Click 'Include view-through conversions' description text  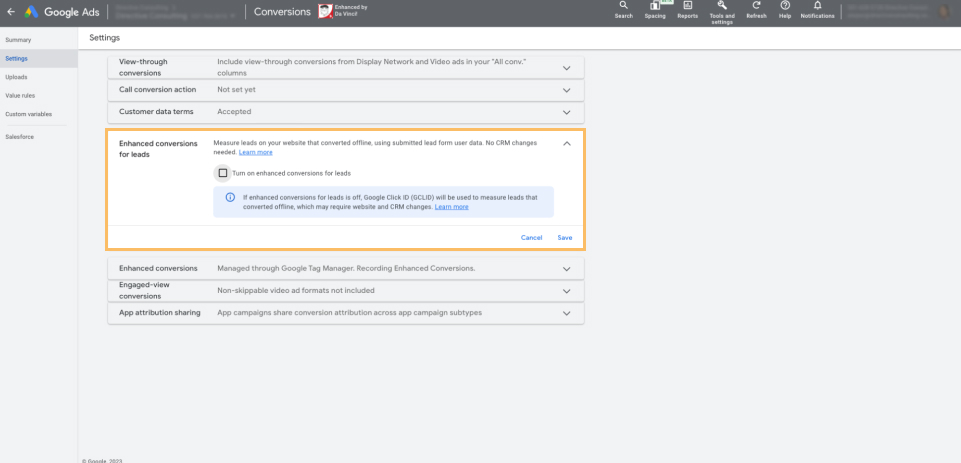[x=372, y=67]
